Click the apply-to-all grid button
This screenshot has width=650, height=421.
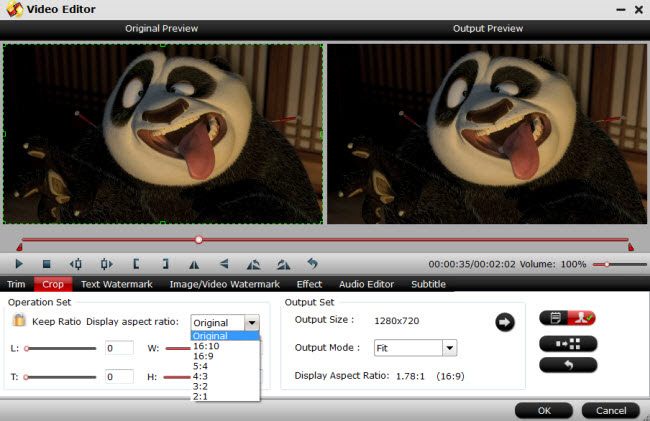click(568, 344)
